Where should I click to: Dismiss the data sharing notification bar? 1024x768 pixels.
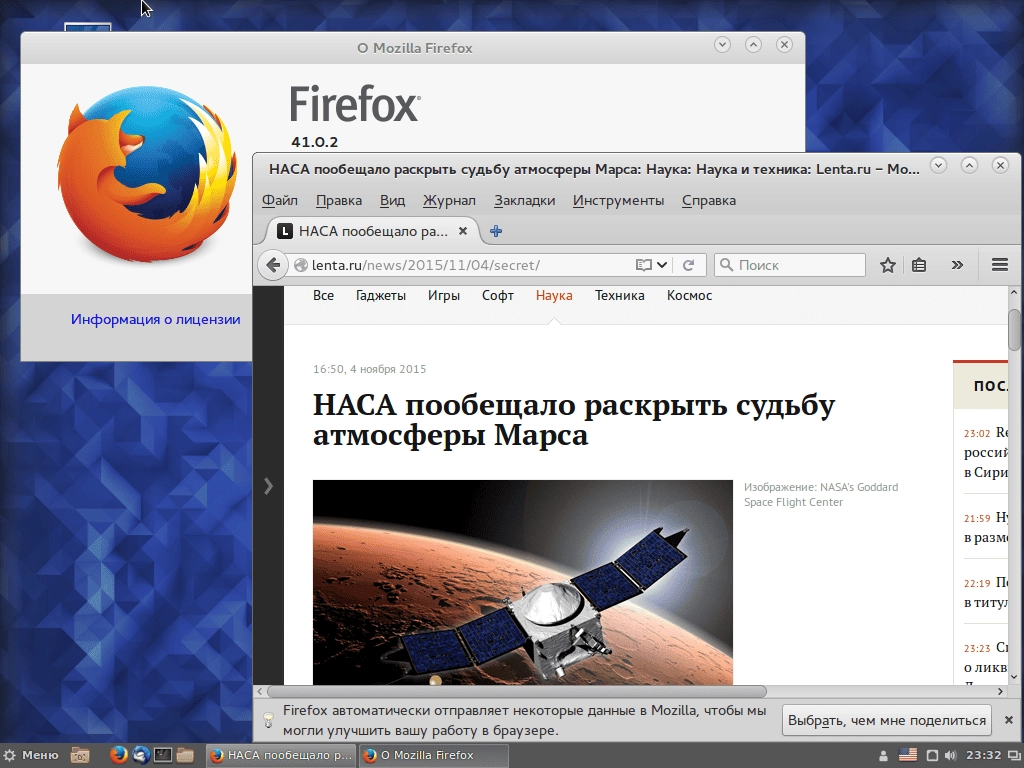pos(1008,720)
